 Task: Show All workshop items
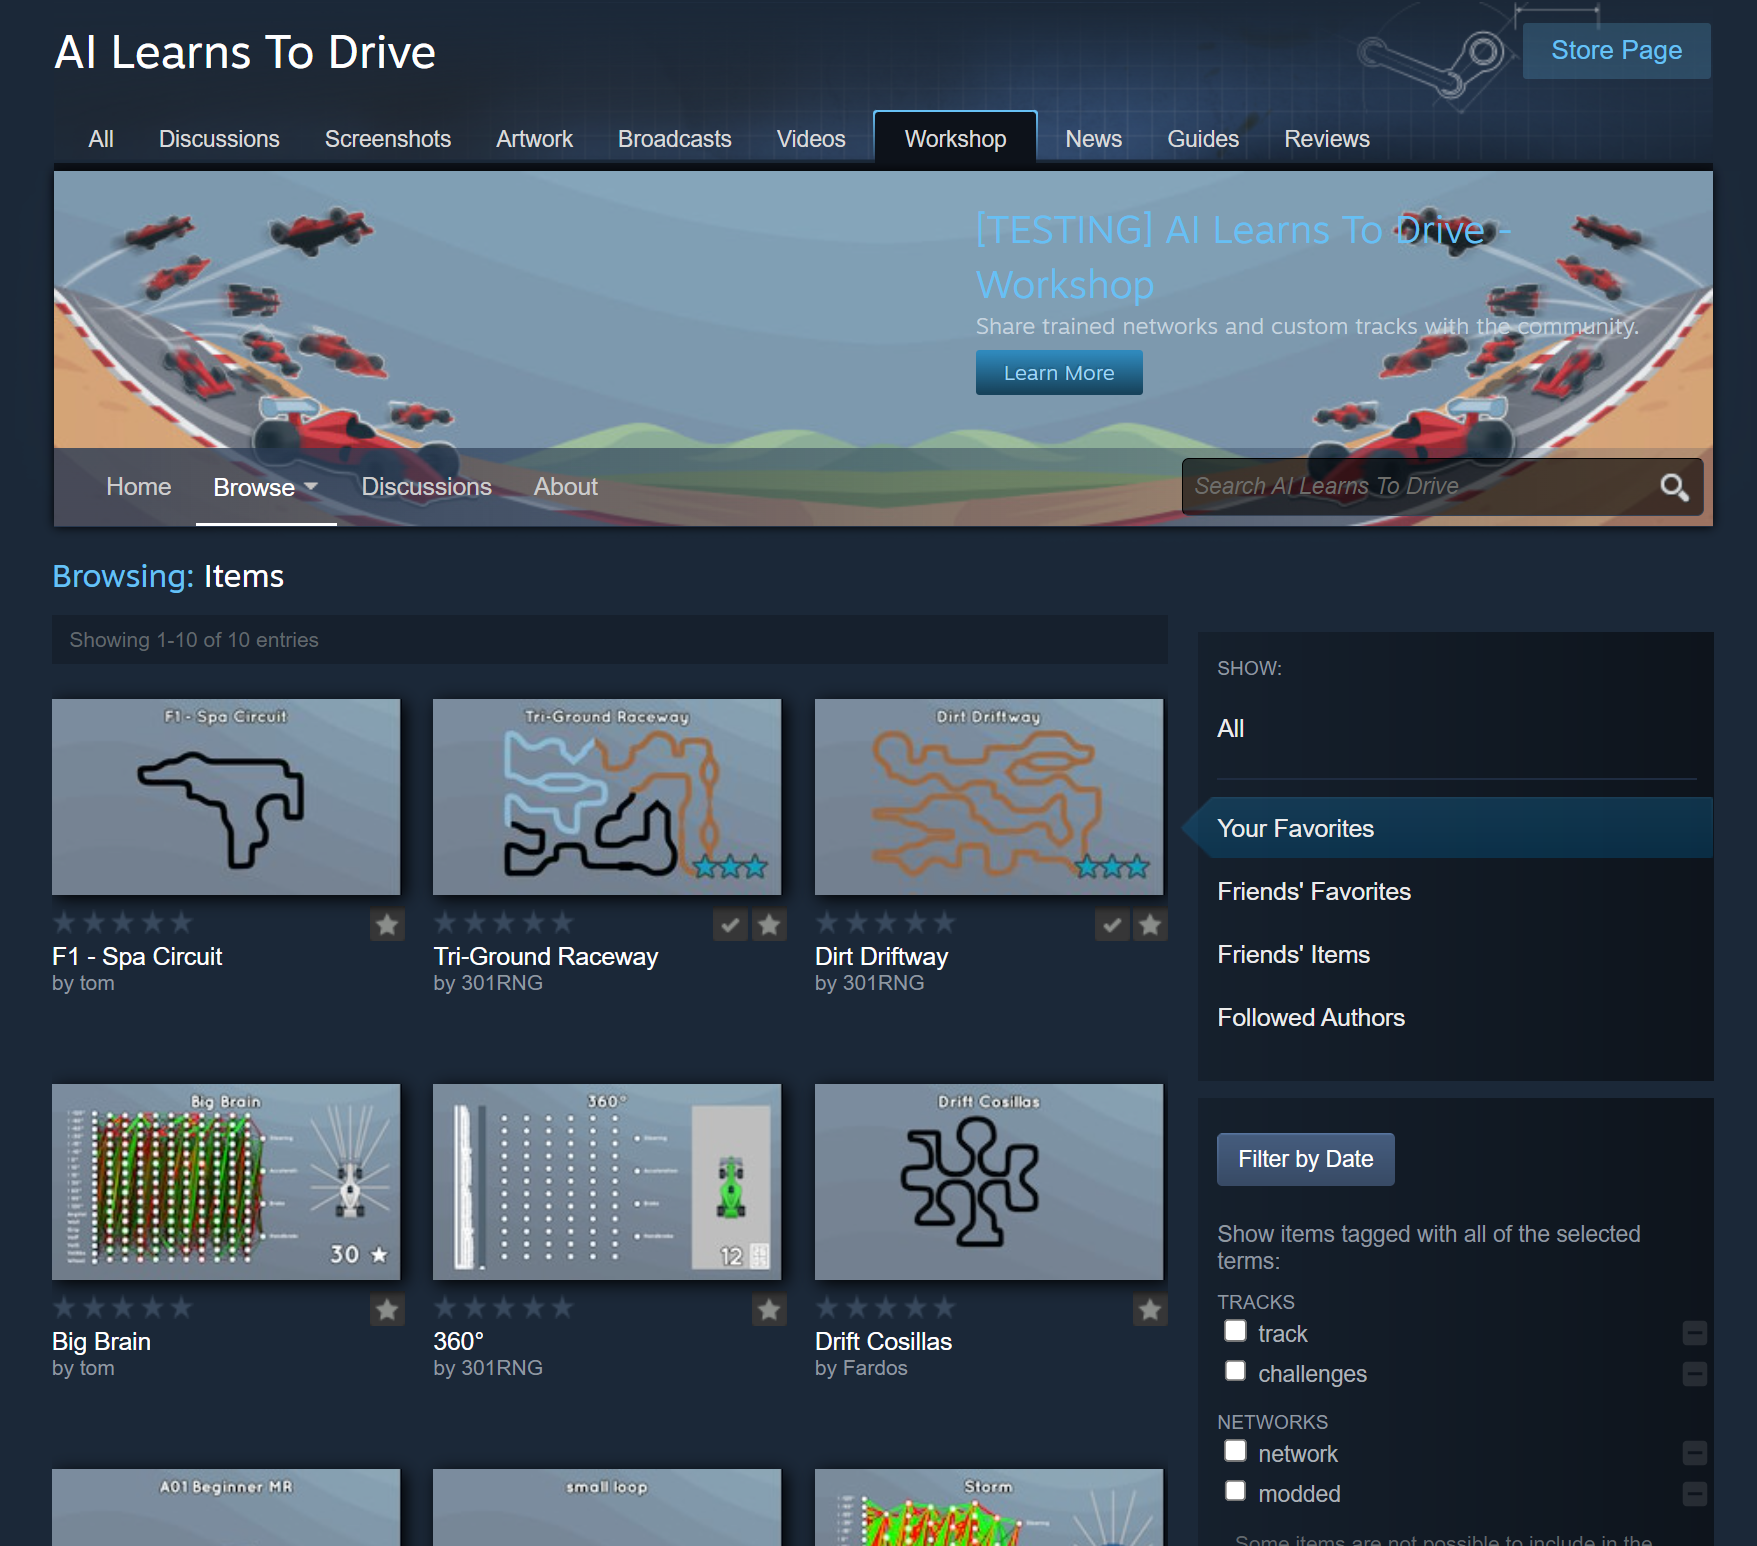pyautogui.click(x=1231, y=729)
